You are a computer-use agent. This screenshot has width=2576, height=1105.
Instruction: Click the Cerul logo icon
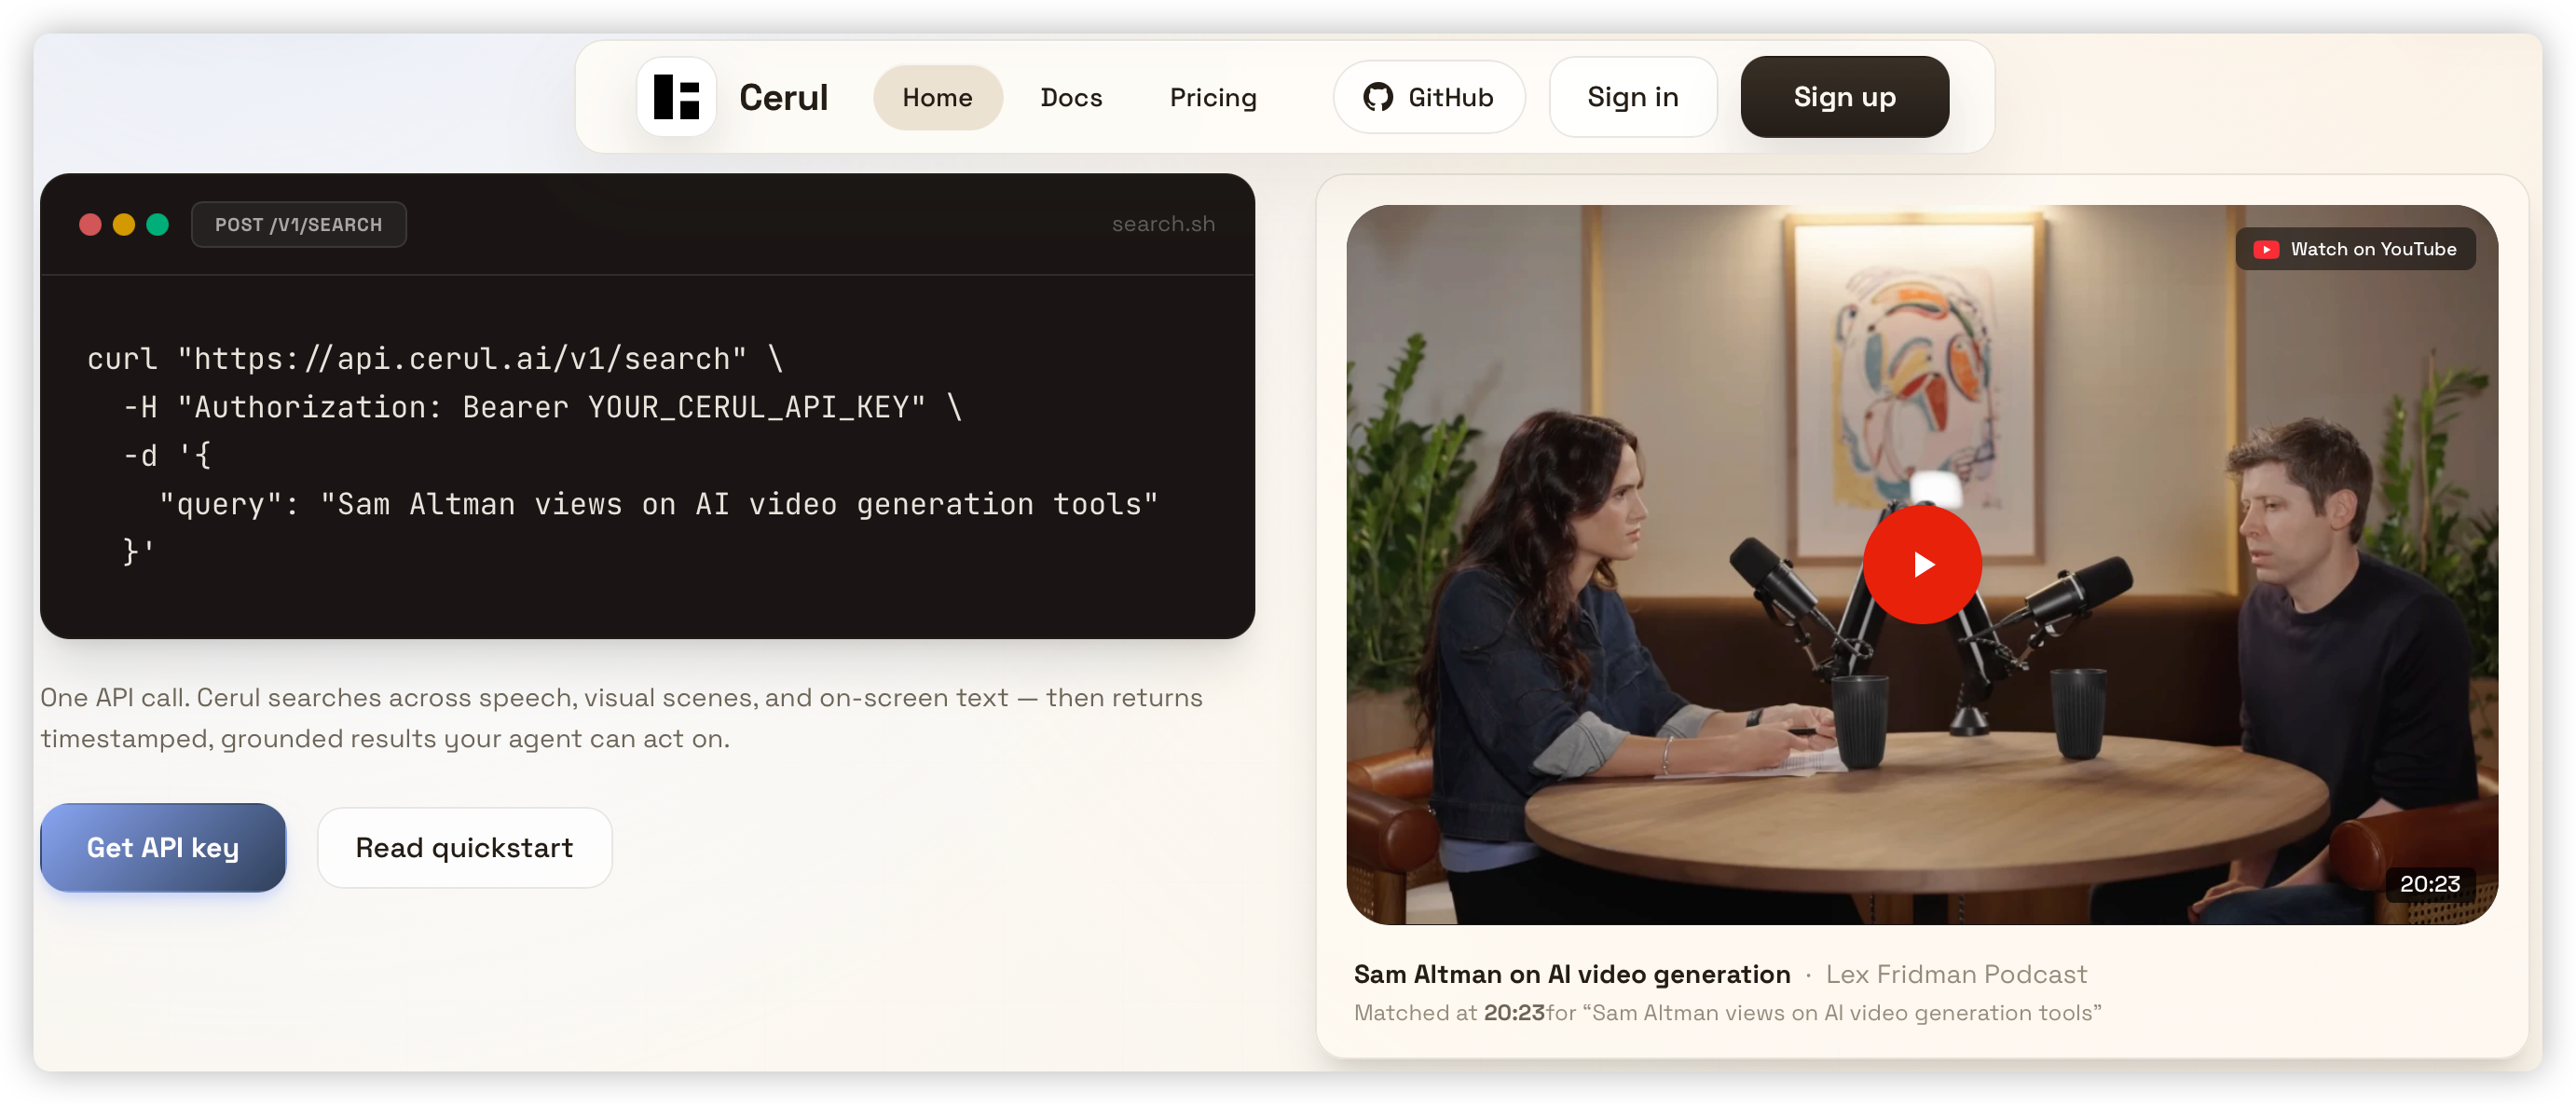(676, 97)
